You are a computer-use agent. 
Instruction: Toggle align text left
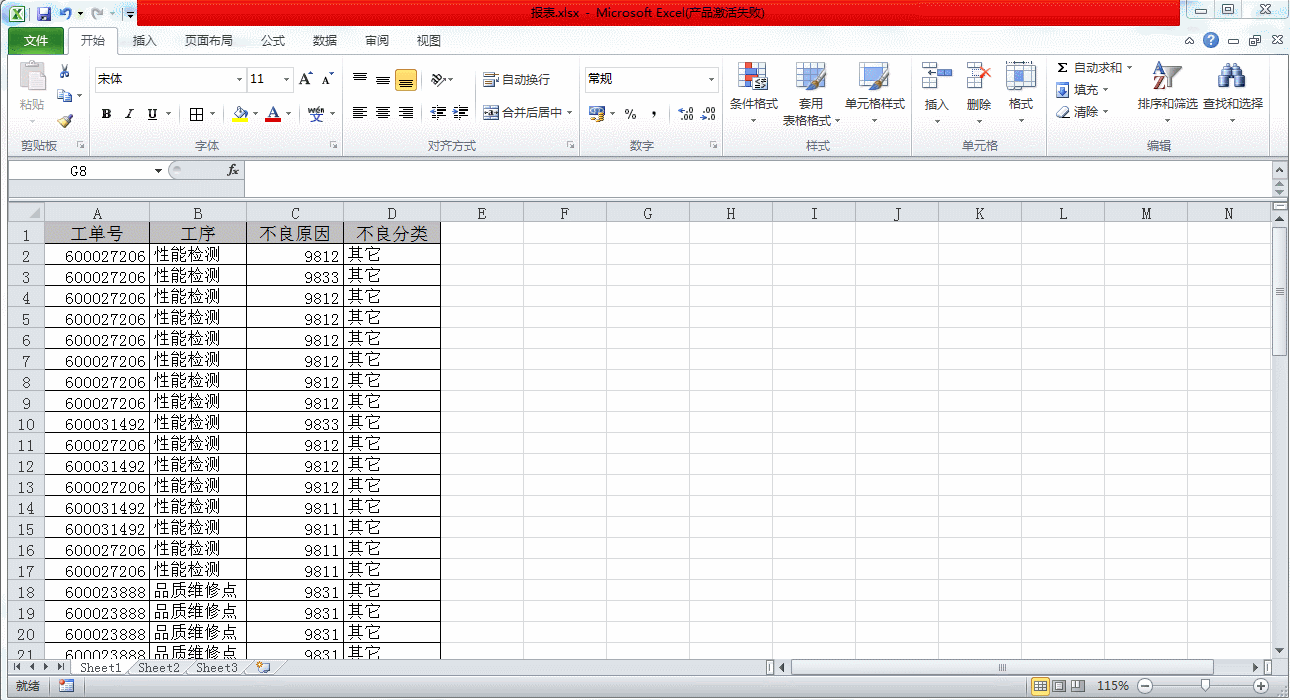pos(360,113)
